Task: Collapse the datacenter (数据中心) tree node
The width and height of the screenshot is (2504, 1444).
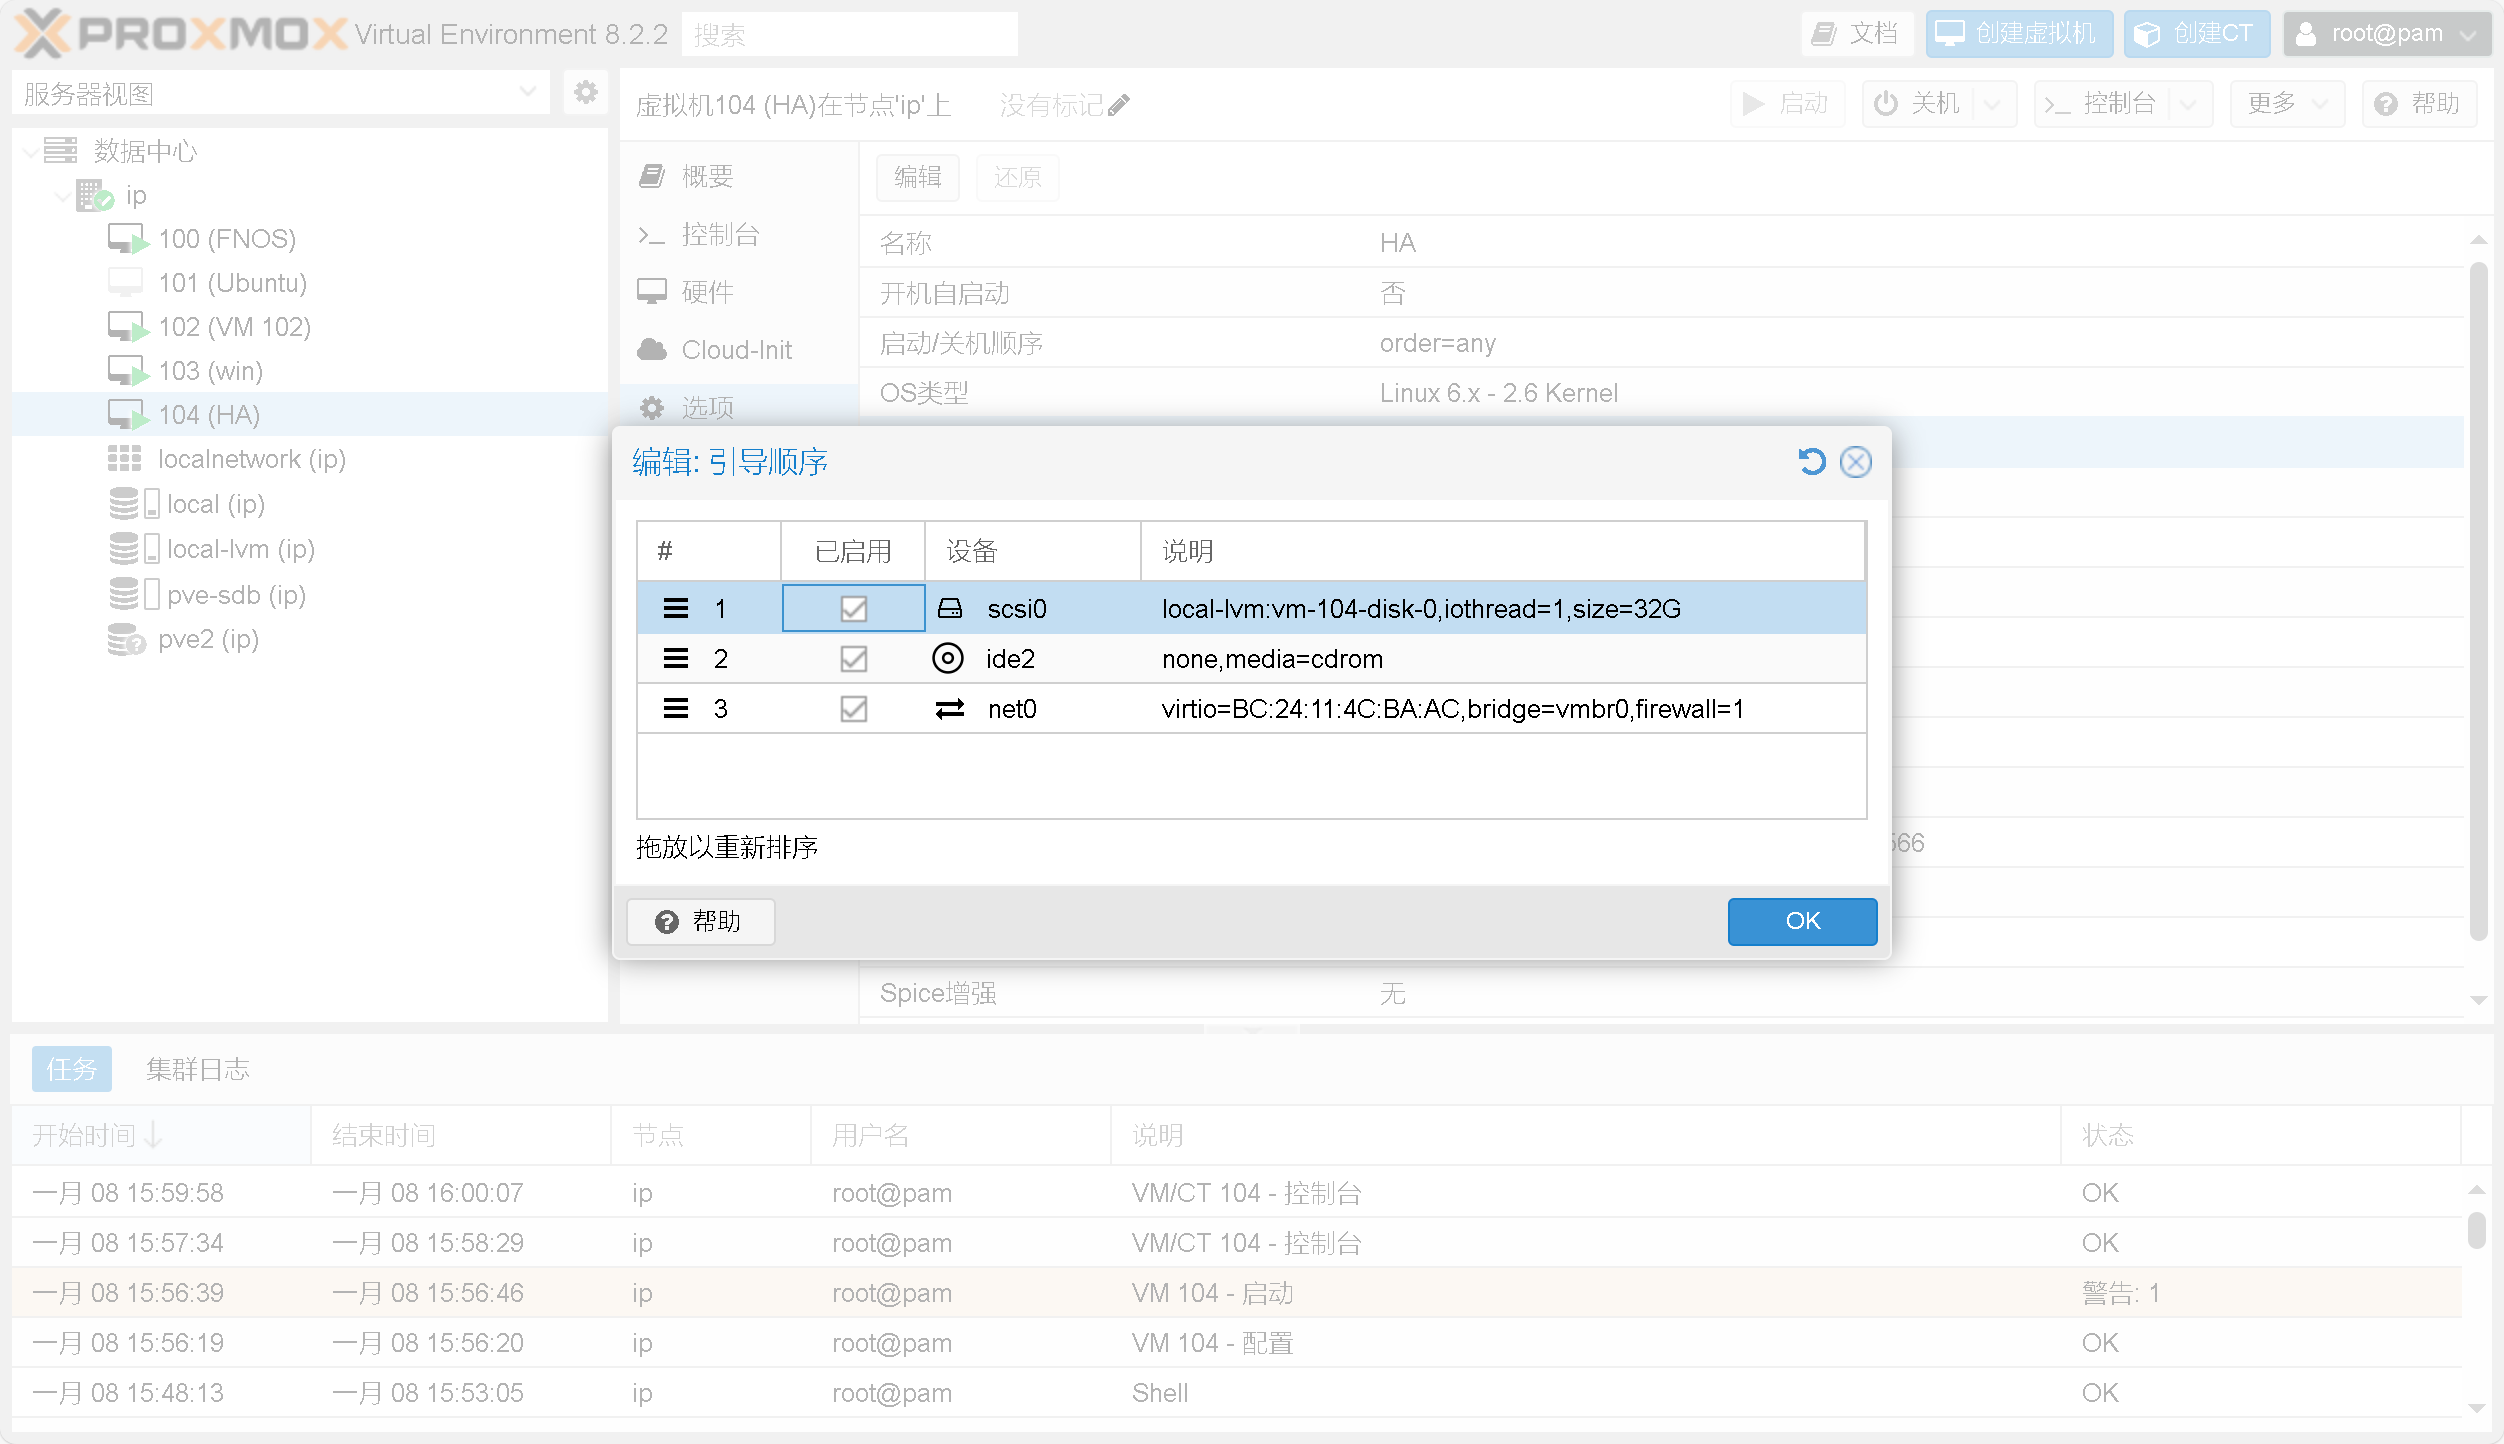Action: (31, 151)
